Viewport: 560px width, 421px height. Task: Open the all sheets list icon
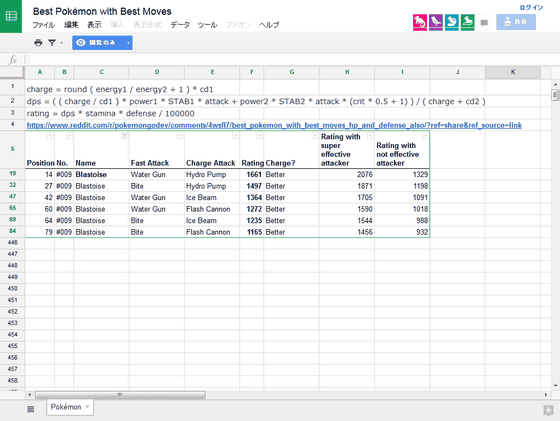point(31,409)
